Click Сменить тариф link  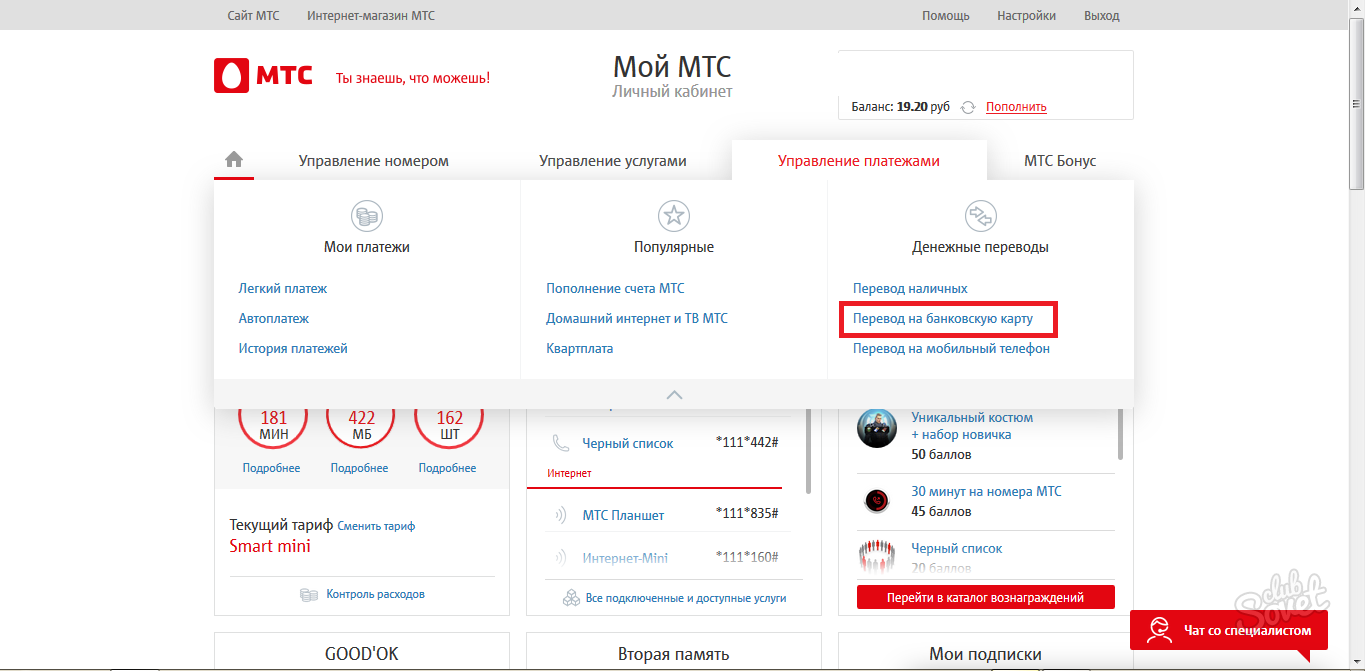point(376,526)
